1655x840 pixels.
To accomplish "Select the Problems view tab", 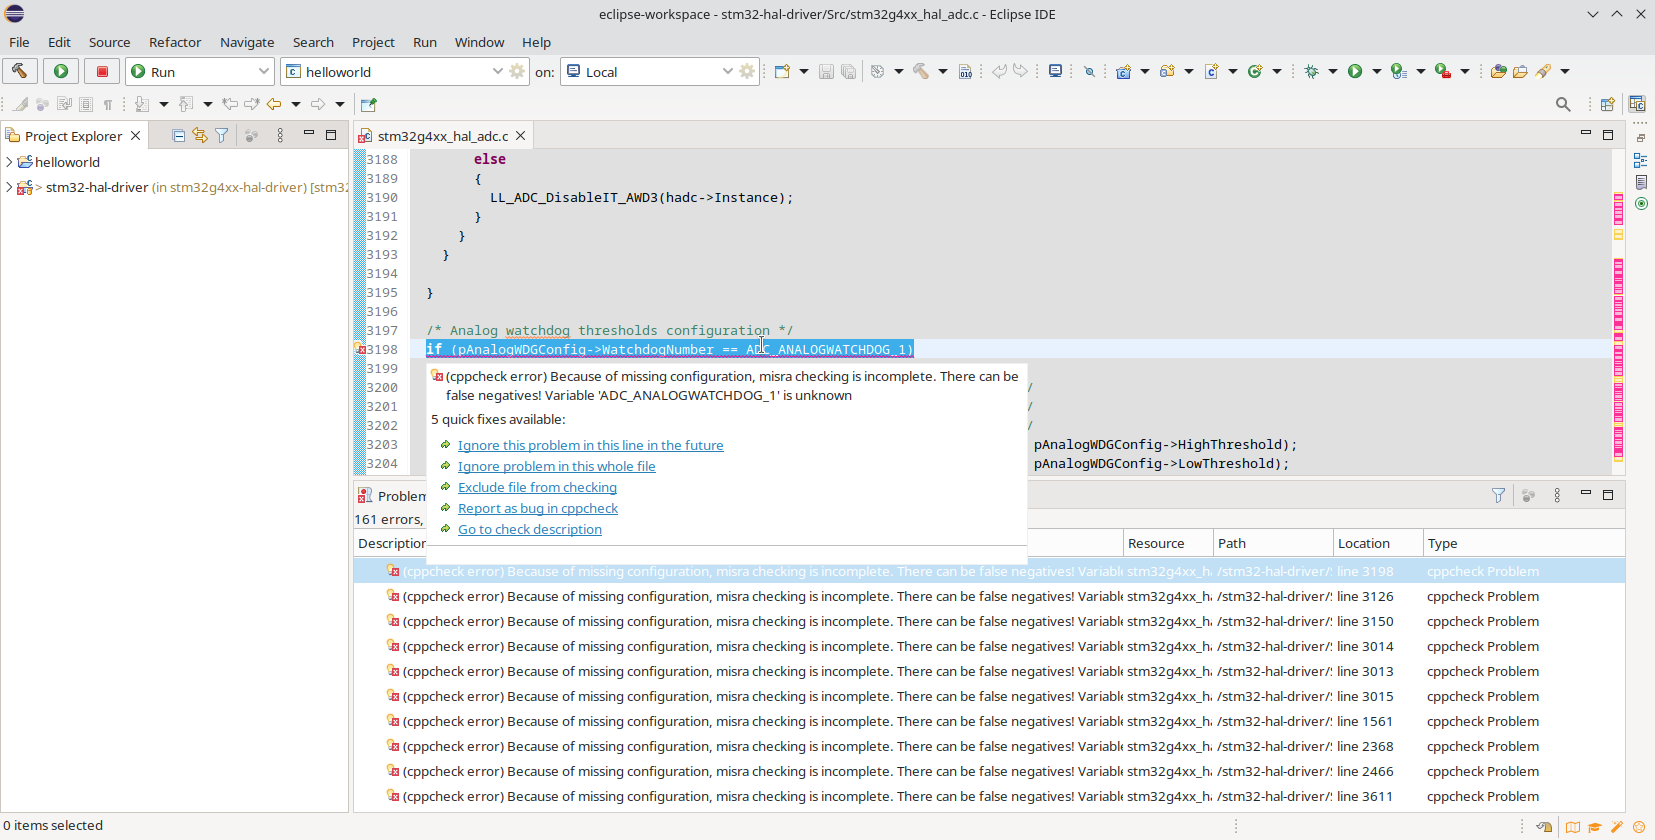I will coord(392,496).
